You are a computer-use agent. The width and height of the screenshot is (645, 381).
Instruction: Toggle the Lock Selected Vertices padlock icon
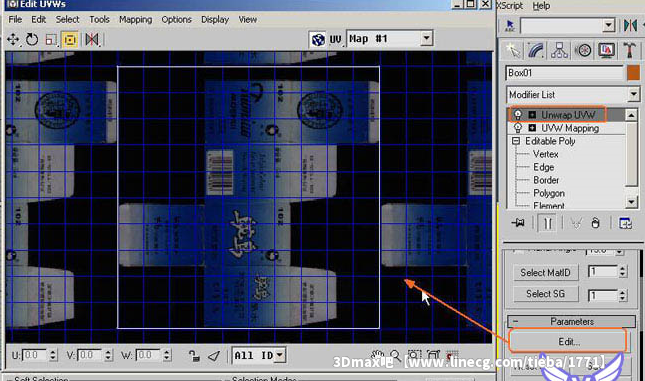[194, 355]
